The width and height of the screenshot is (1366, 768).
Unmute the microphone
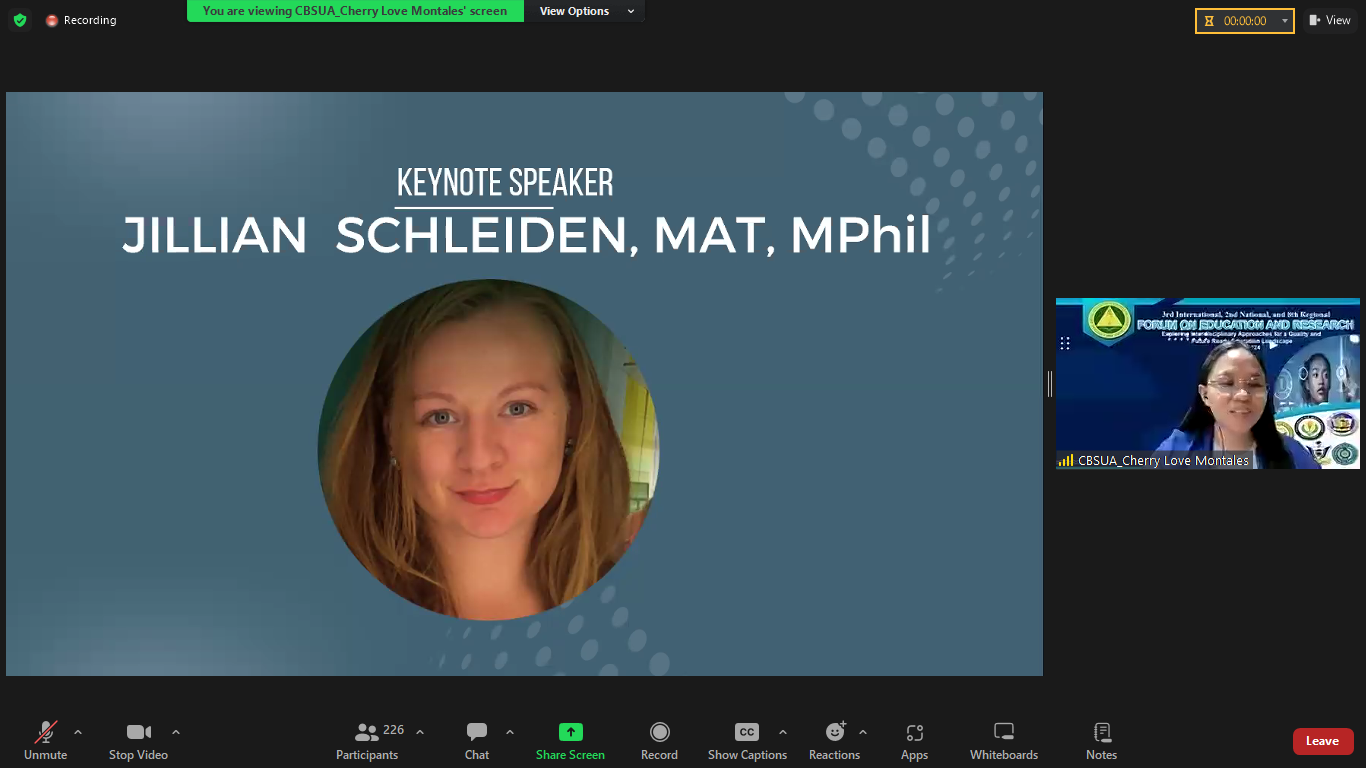(46, 741)
